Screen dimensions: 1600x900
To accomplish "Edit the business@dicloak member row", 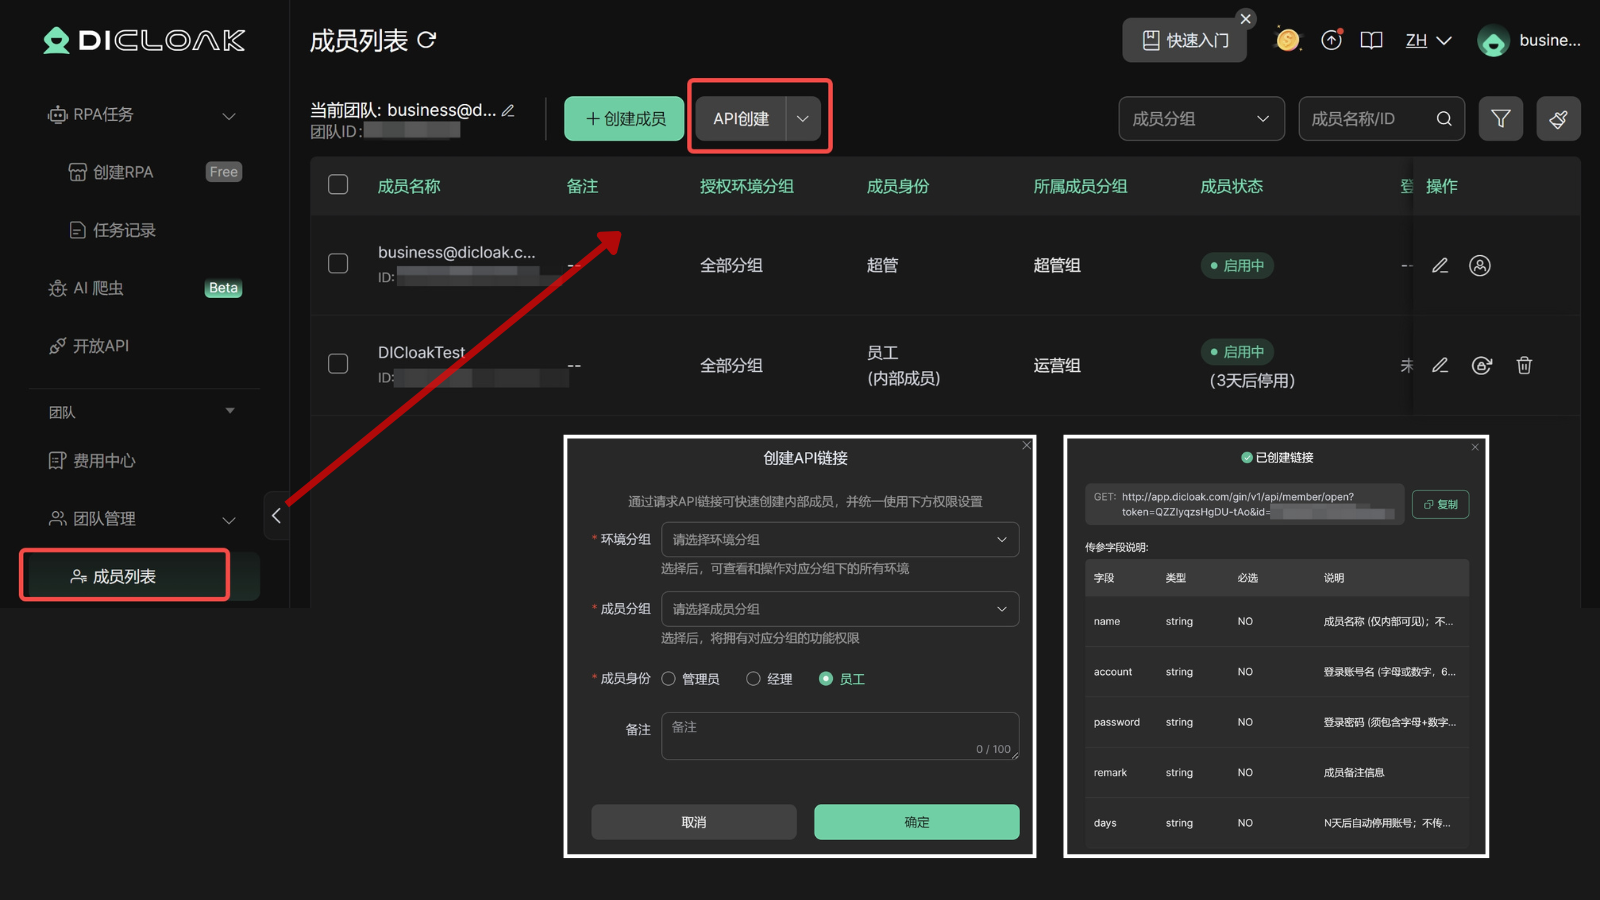I will tap(1440, 265).
